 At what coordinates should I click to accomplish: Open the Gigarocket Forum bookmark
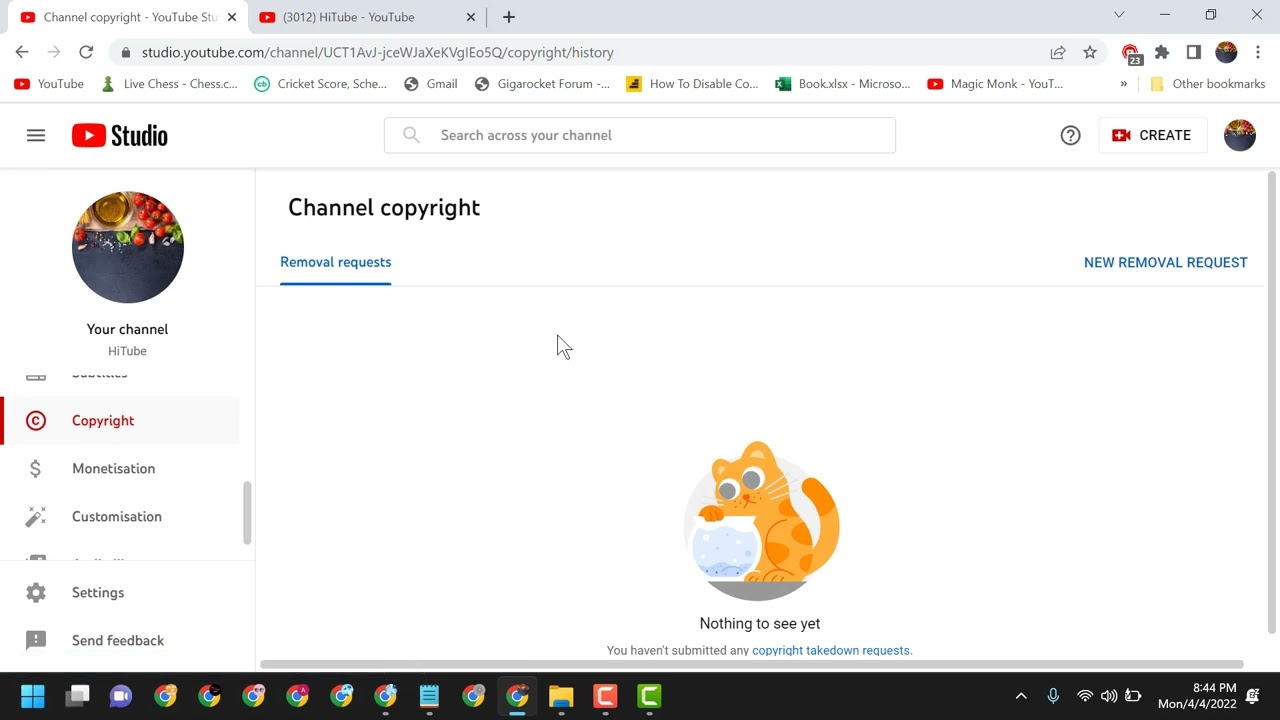[x=542, y=84]
